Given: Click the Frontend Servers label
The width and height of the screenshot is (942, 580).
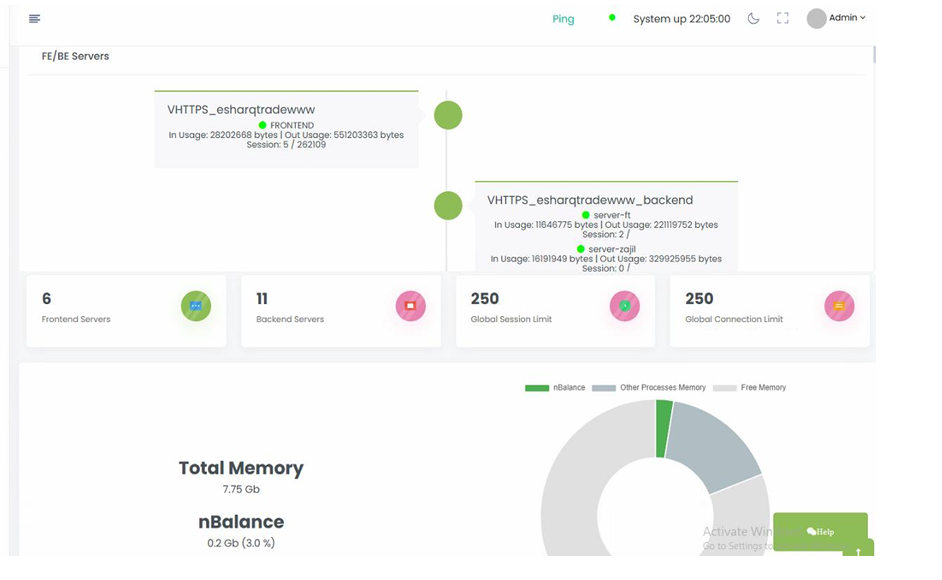Looking at the screenshot, I should tap(76, 319).
